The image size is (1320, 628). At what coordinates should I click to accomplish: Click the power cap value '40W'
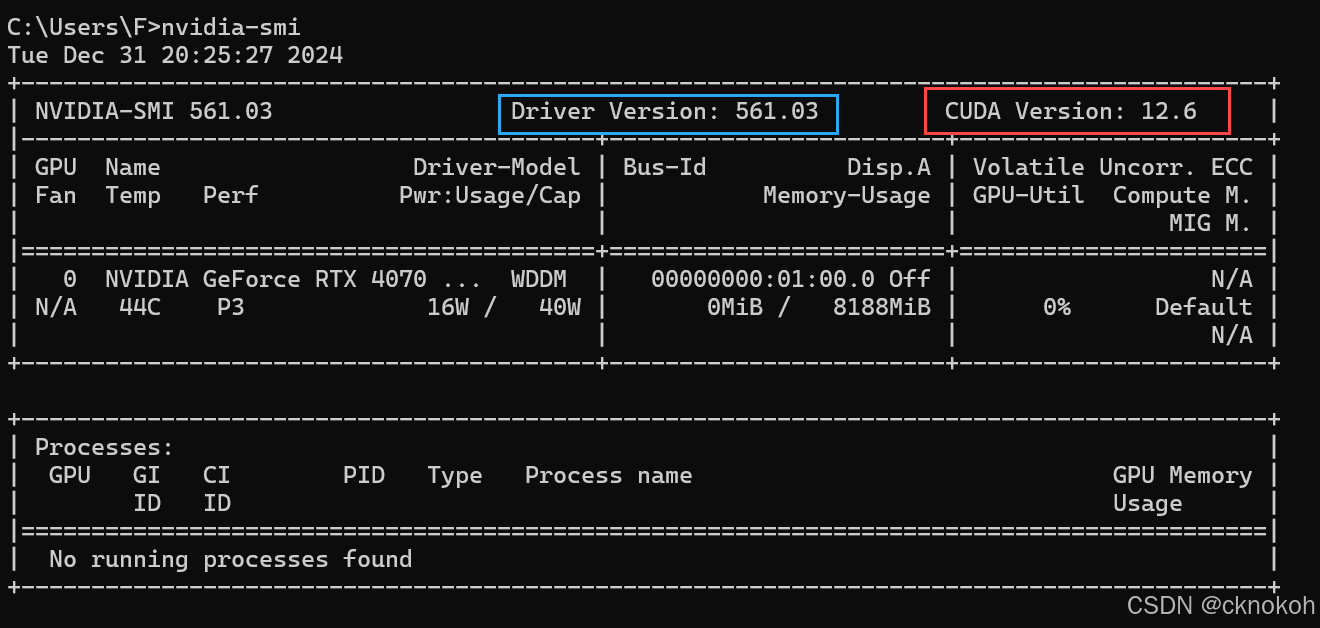click(x=560, y=307)
